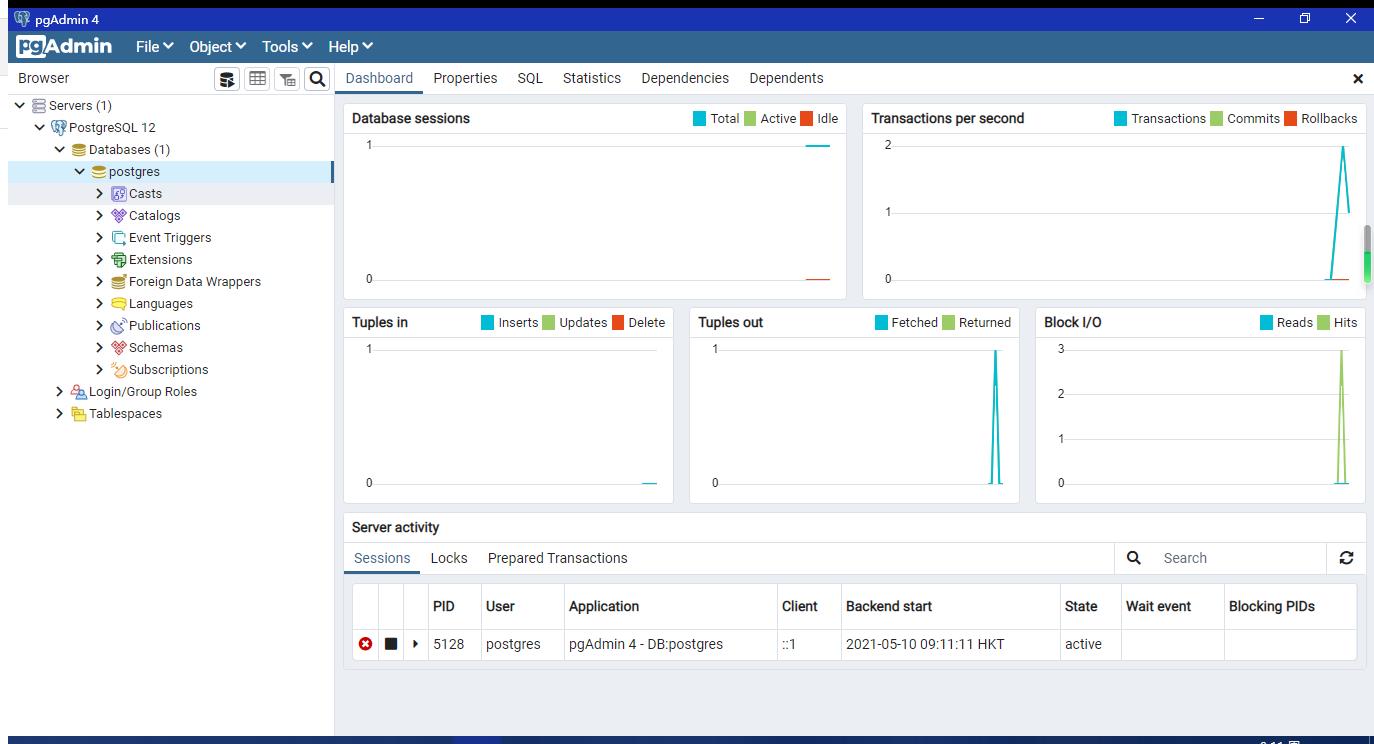The width and height of the screenshot is (1374, 744).
Task: Click the Publications node icon
Action: tap(119, 326)
